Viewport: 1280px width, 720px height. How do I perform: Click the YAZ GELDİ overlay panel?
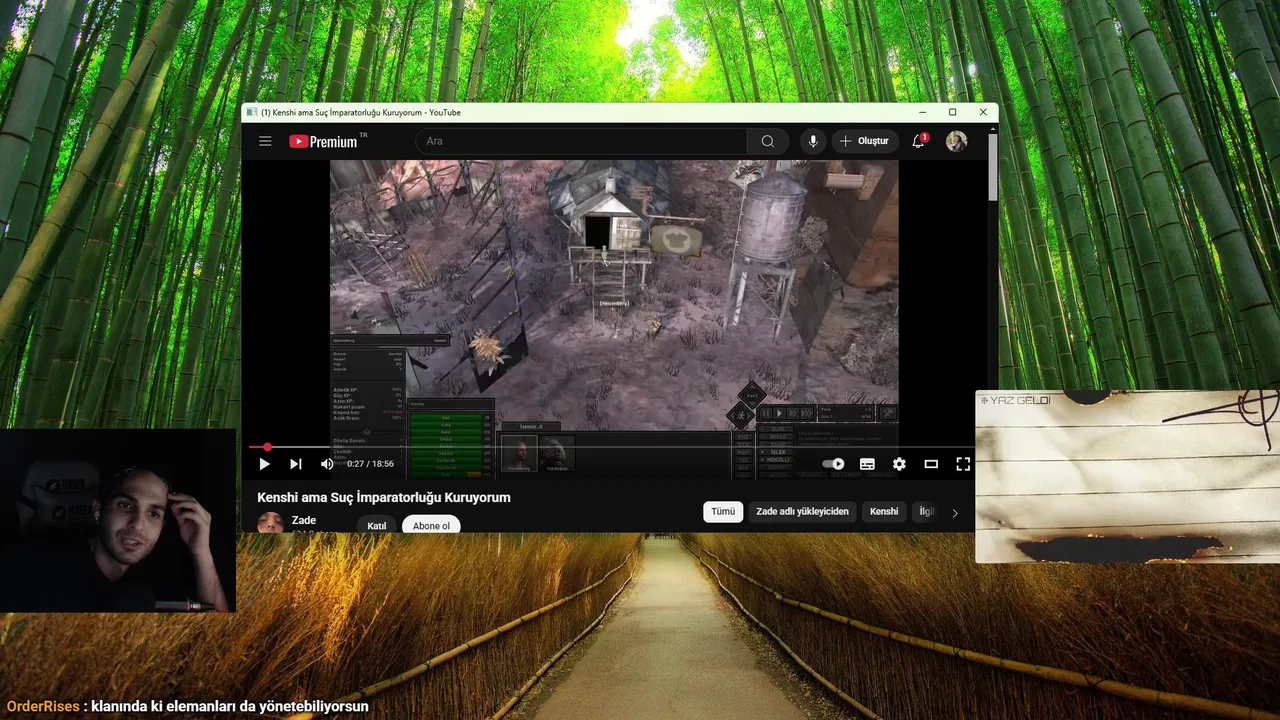pos(1127,476)
